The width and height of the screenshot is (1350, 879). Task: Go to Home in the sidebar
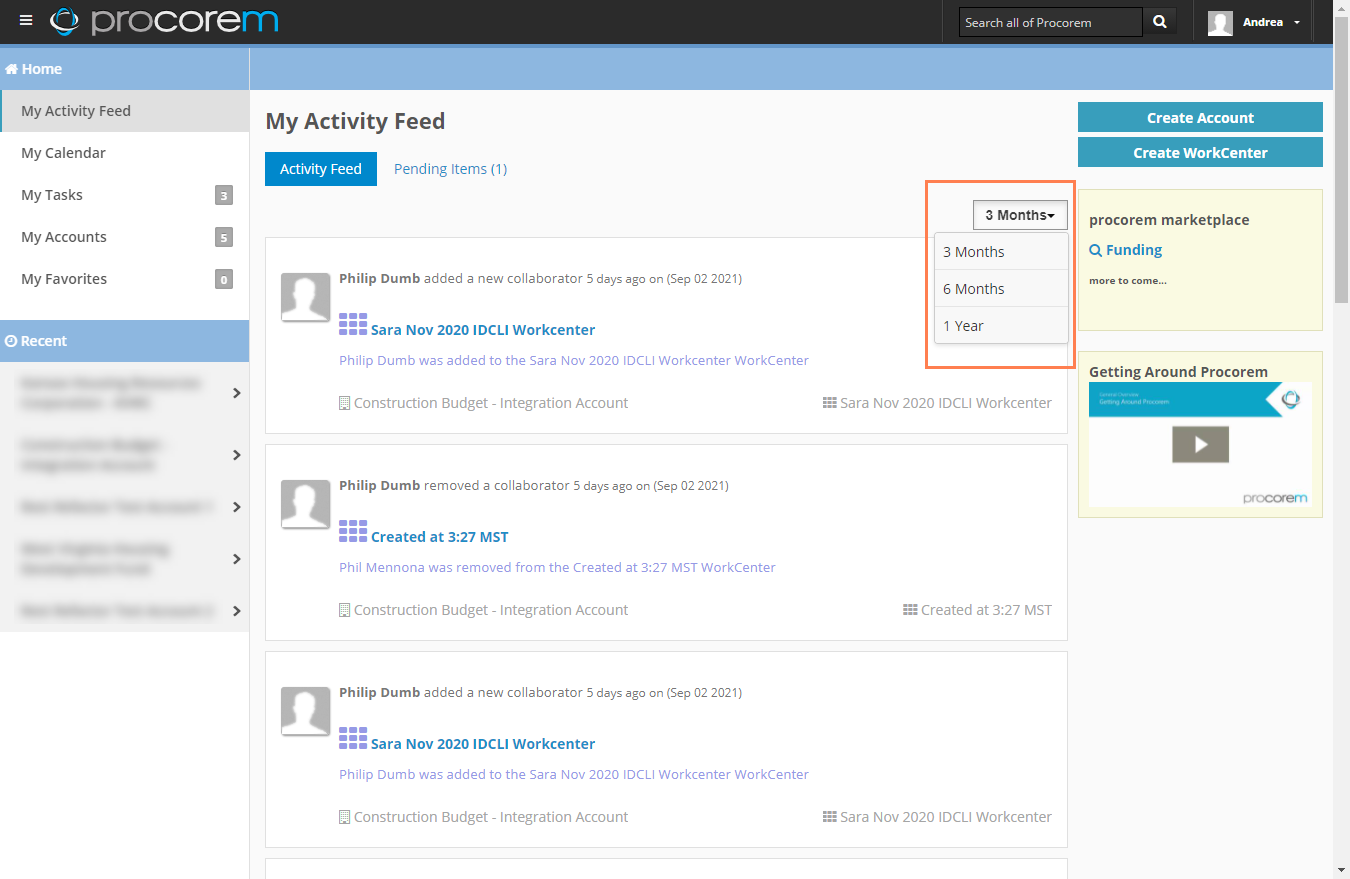pos(34,69)
